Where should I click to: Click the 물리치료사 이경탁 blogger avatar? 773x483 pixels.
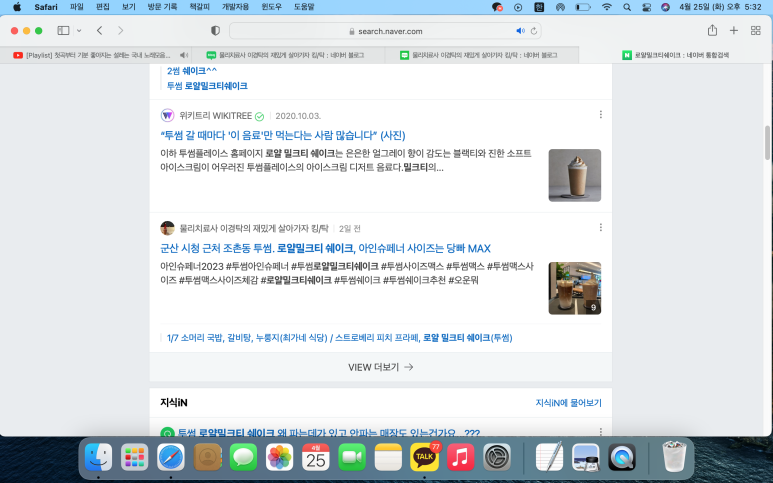[168, 228]
